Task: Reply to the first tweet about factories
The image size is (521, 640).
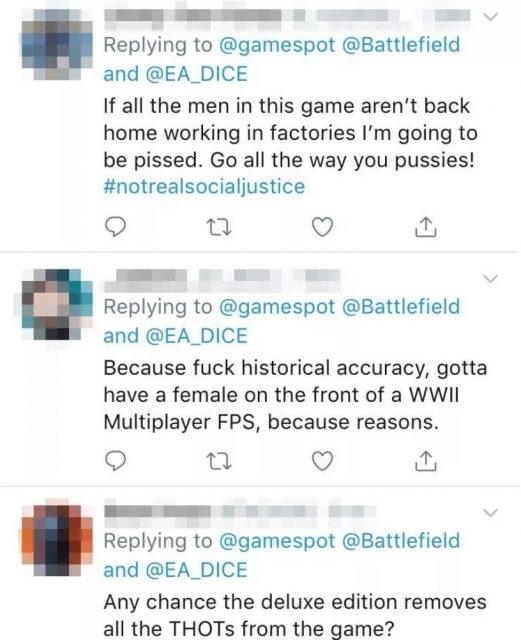Action: click(x=115, y=227)
